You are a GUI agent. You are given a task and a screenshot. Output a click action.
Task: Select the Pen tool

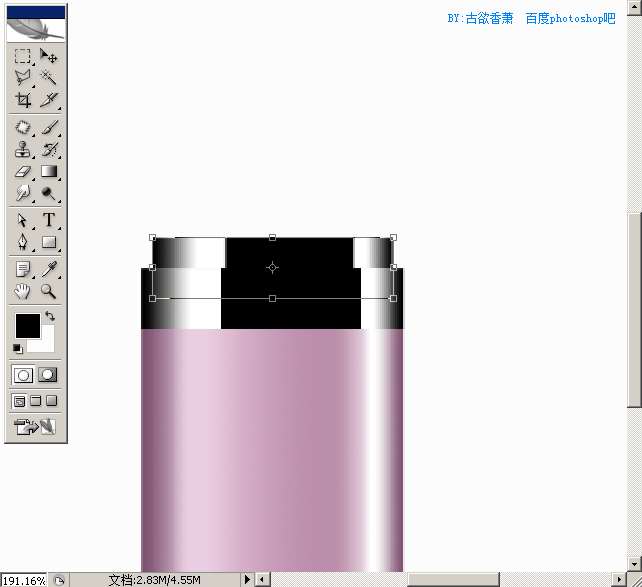click(22, 242)
